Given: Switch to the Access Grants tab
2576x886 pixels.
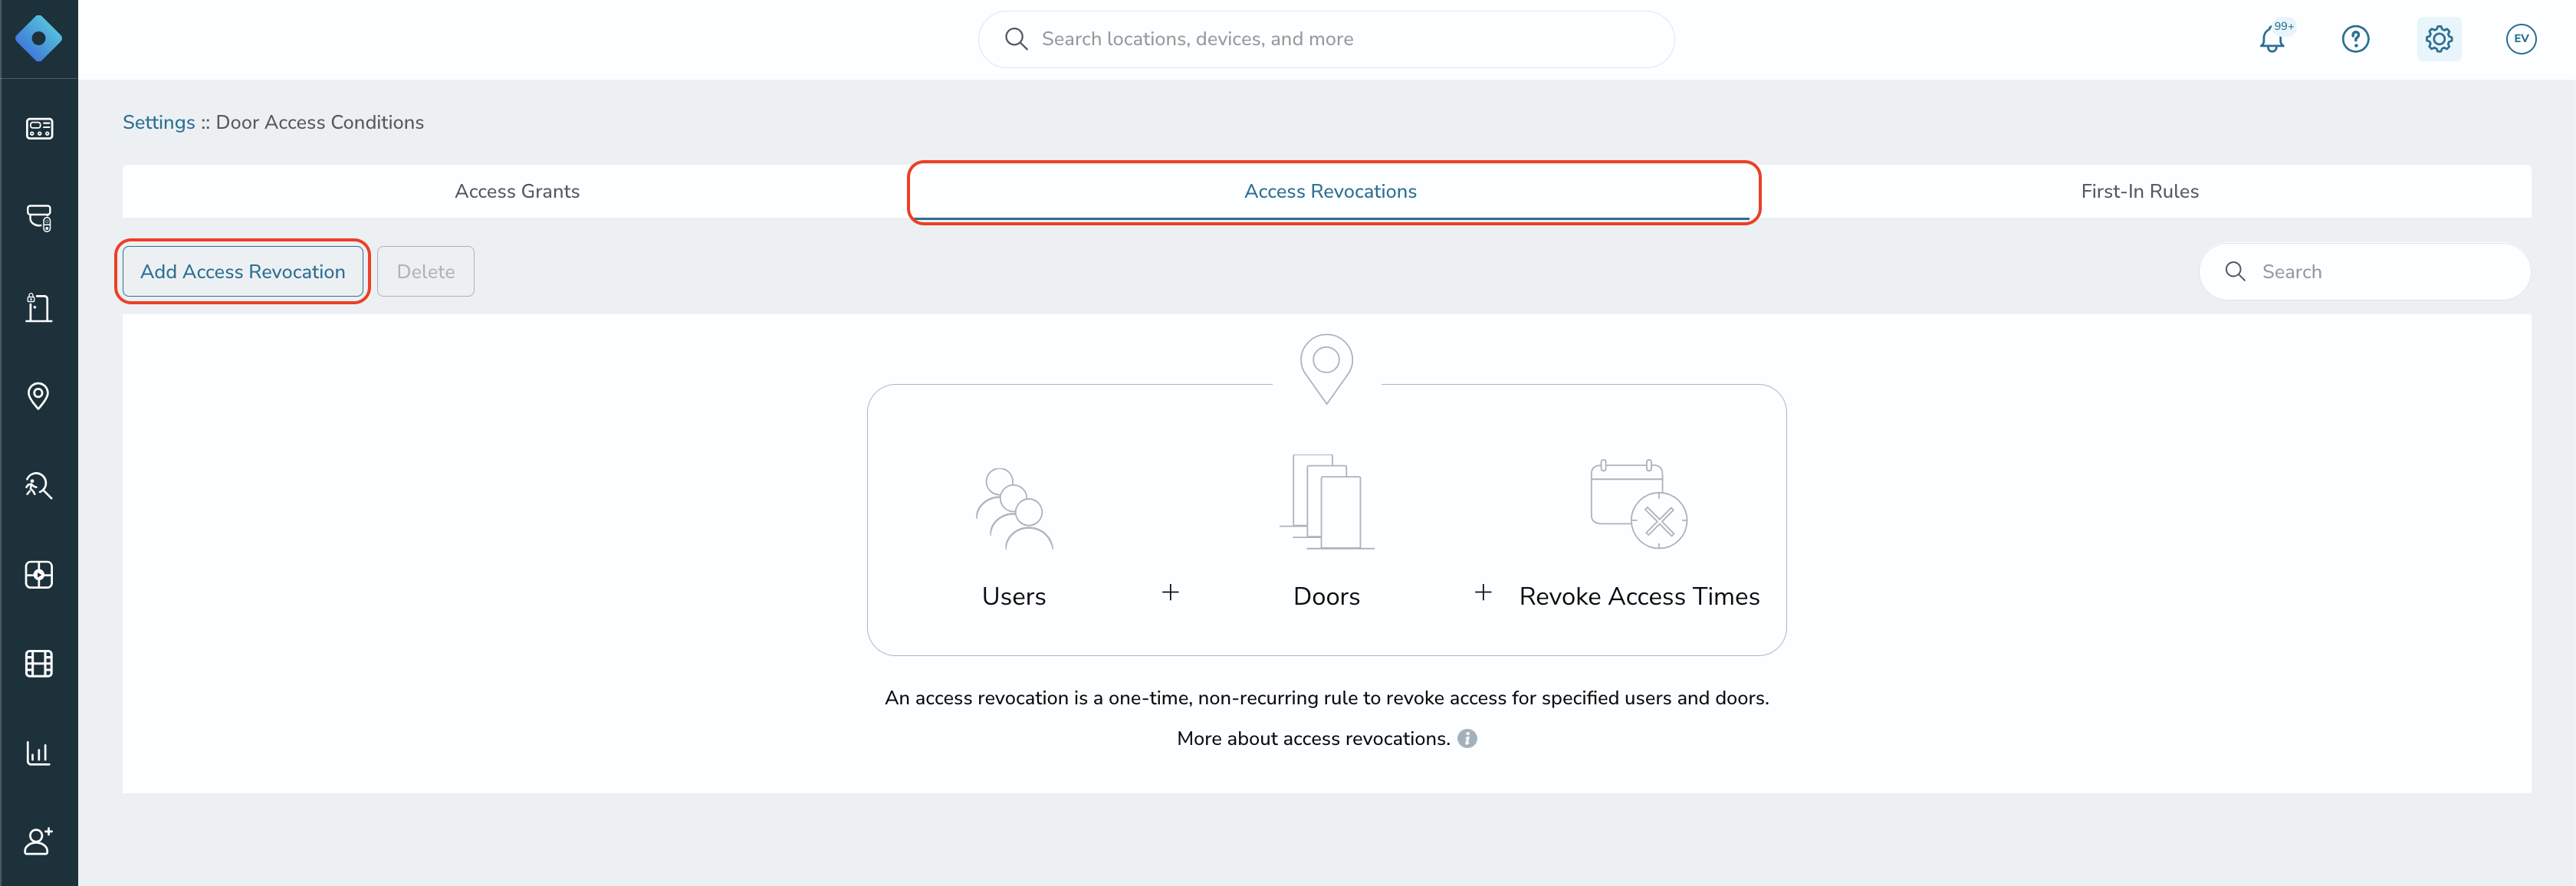Looking at the screenshot, I should (517, 191).
